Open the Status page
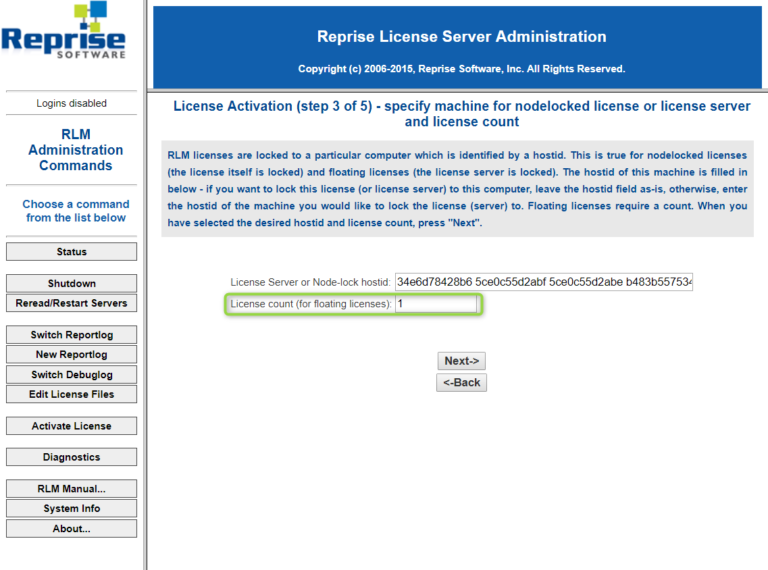 tap(71, 252)
